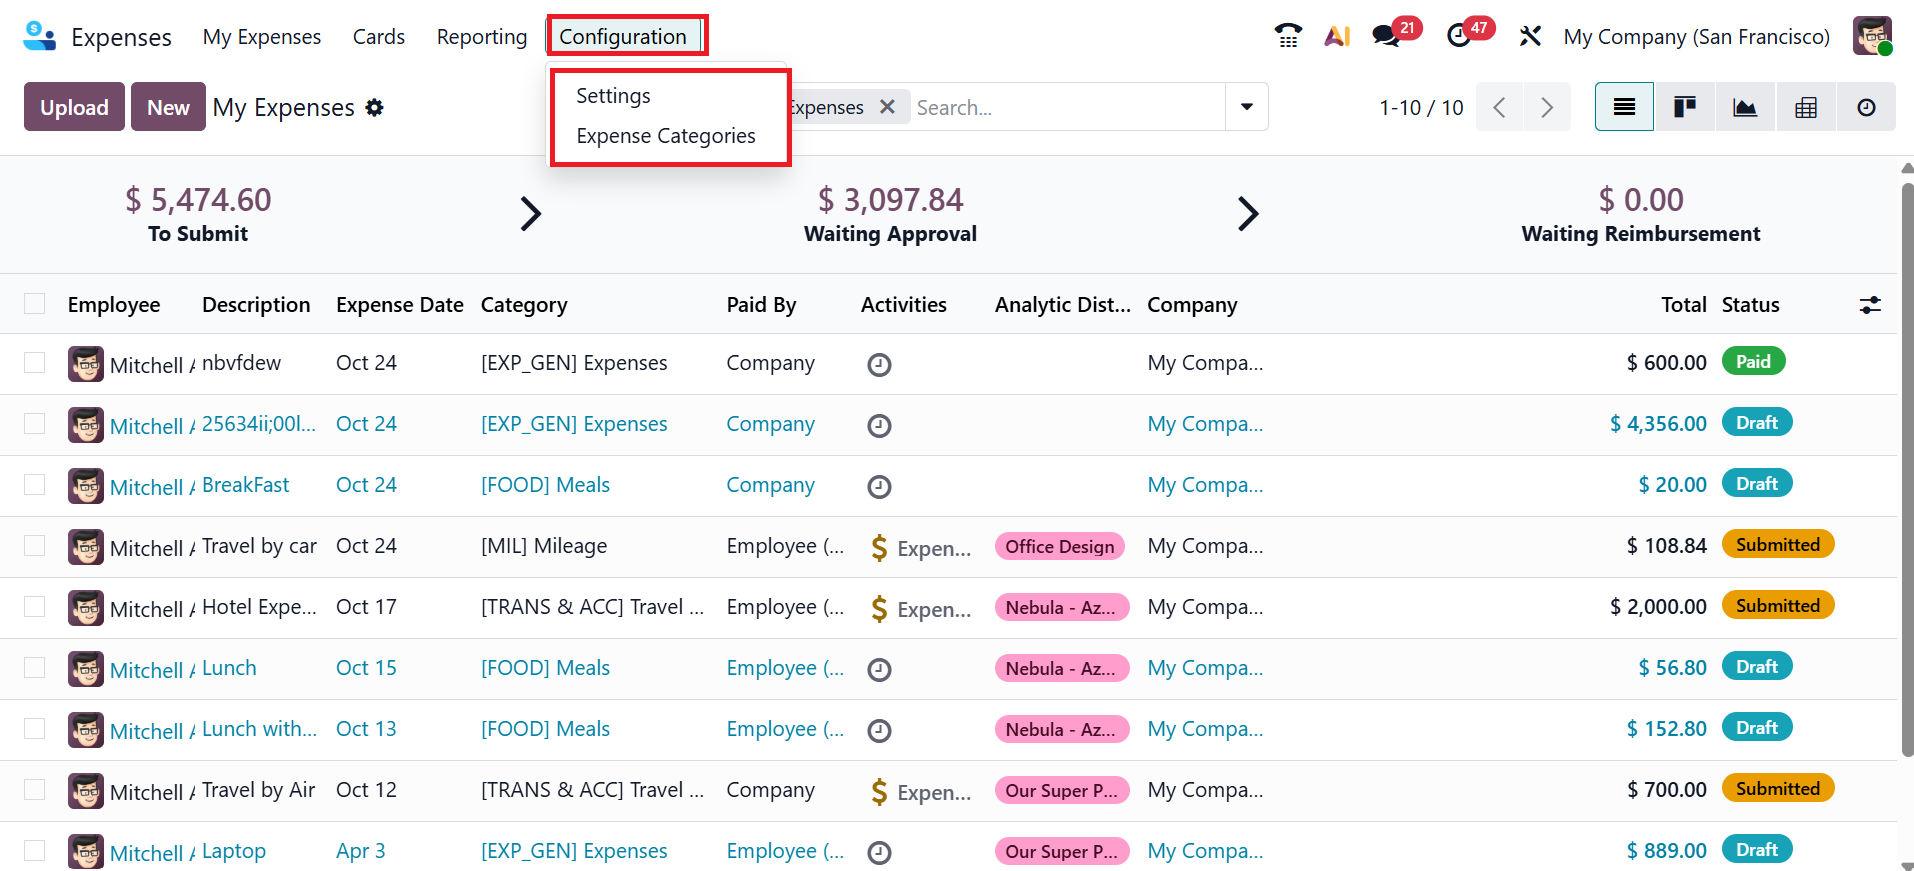
Task: Open the conversations chat icon
Action: (x=1386, y=37)
